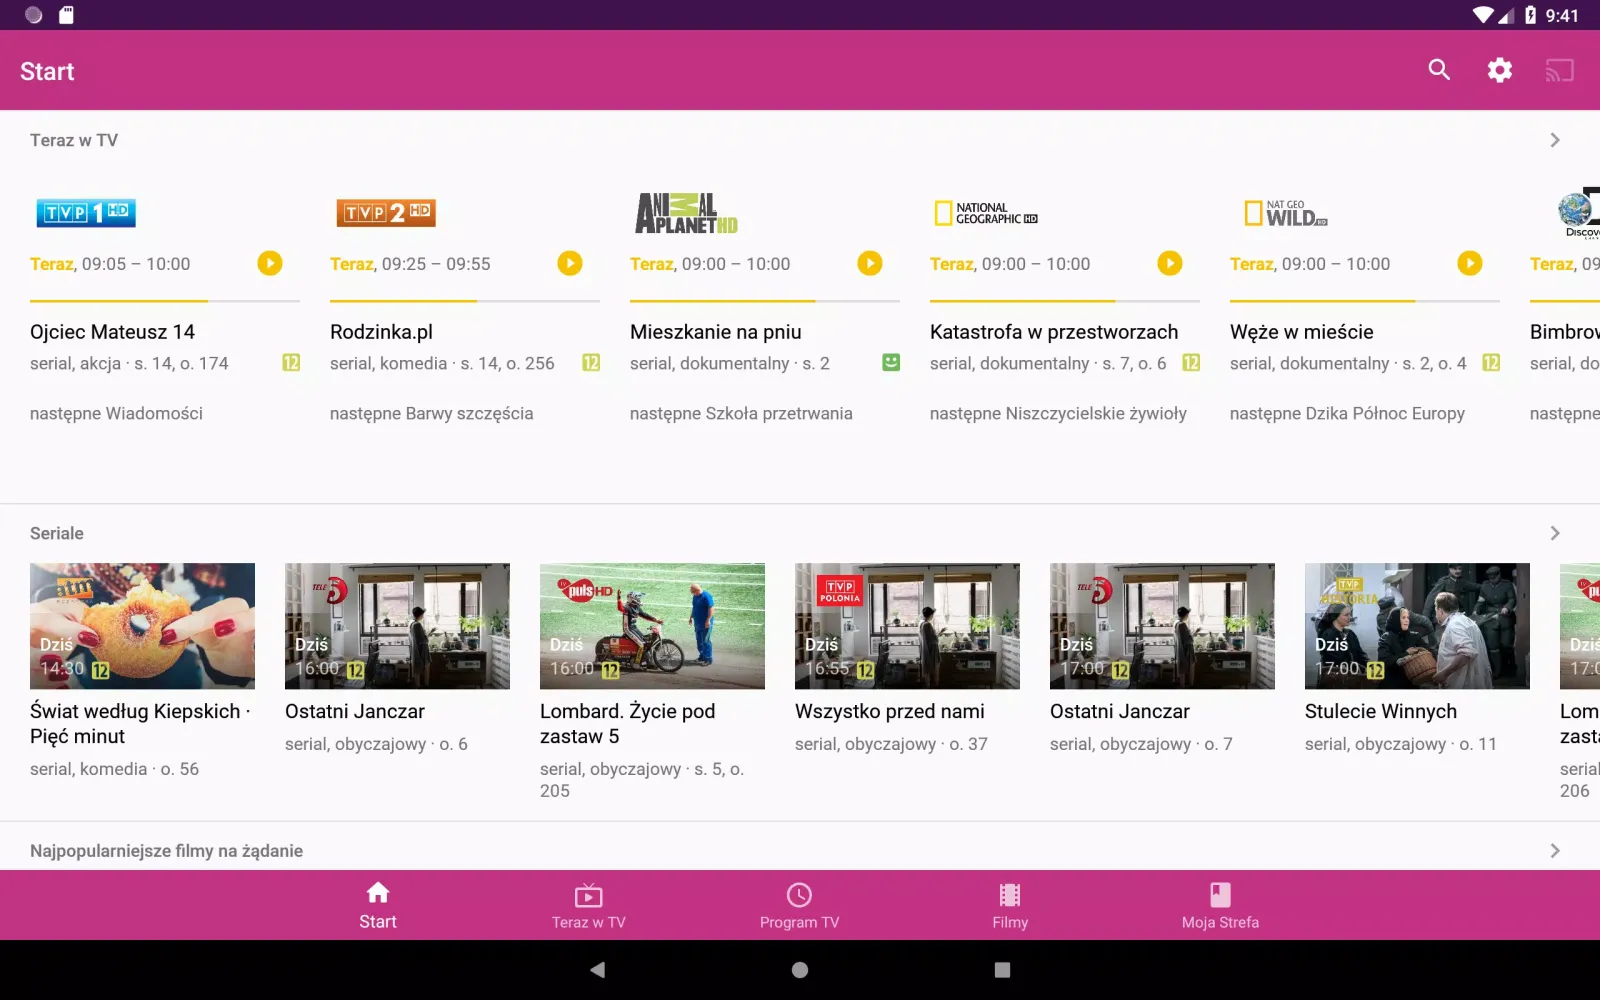
Task: Click the Seriale section heading
Action: click(x=57, y=533)
